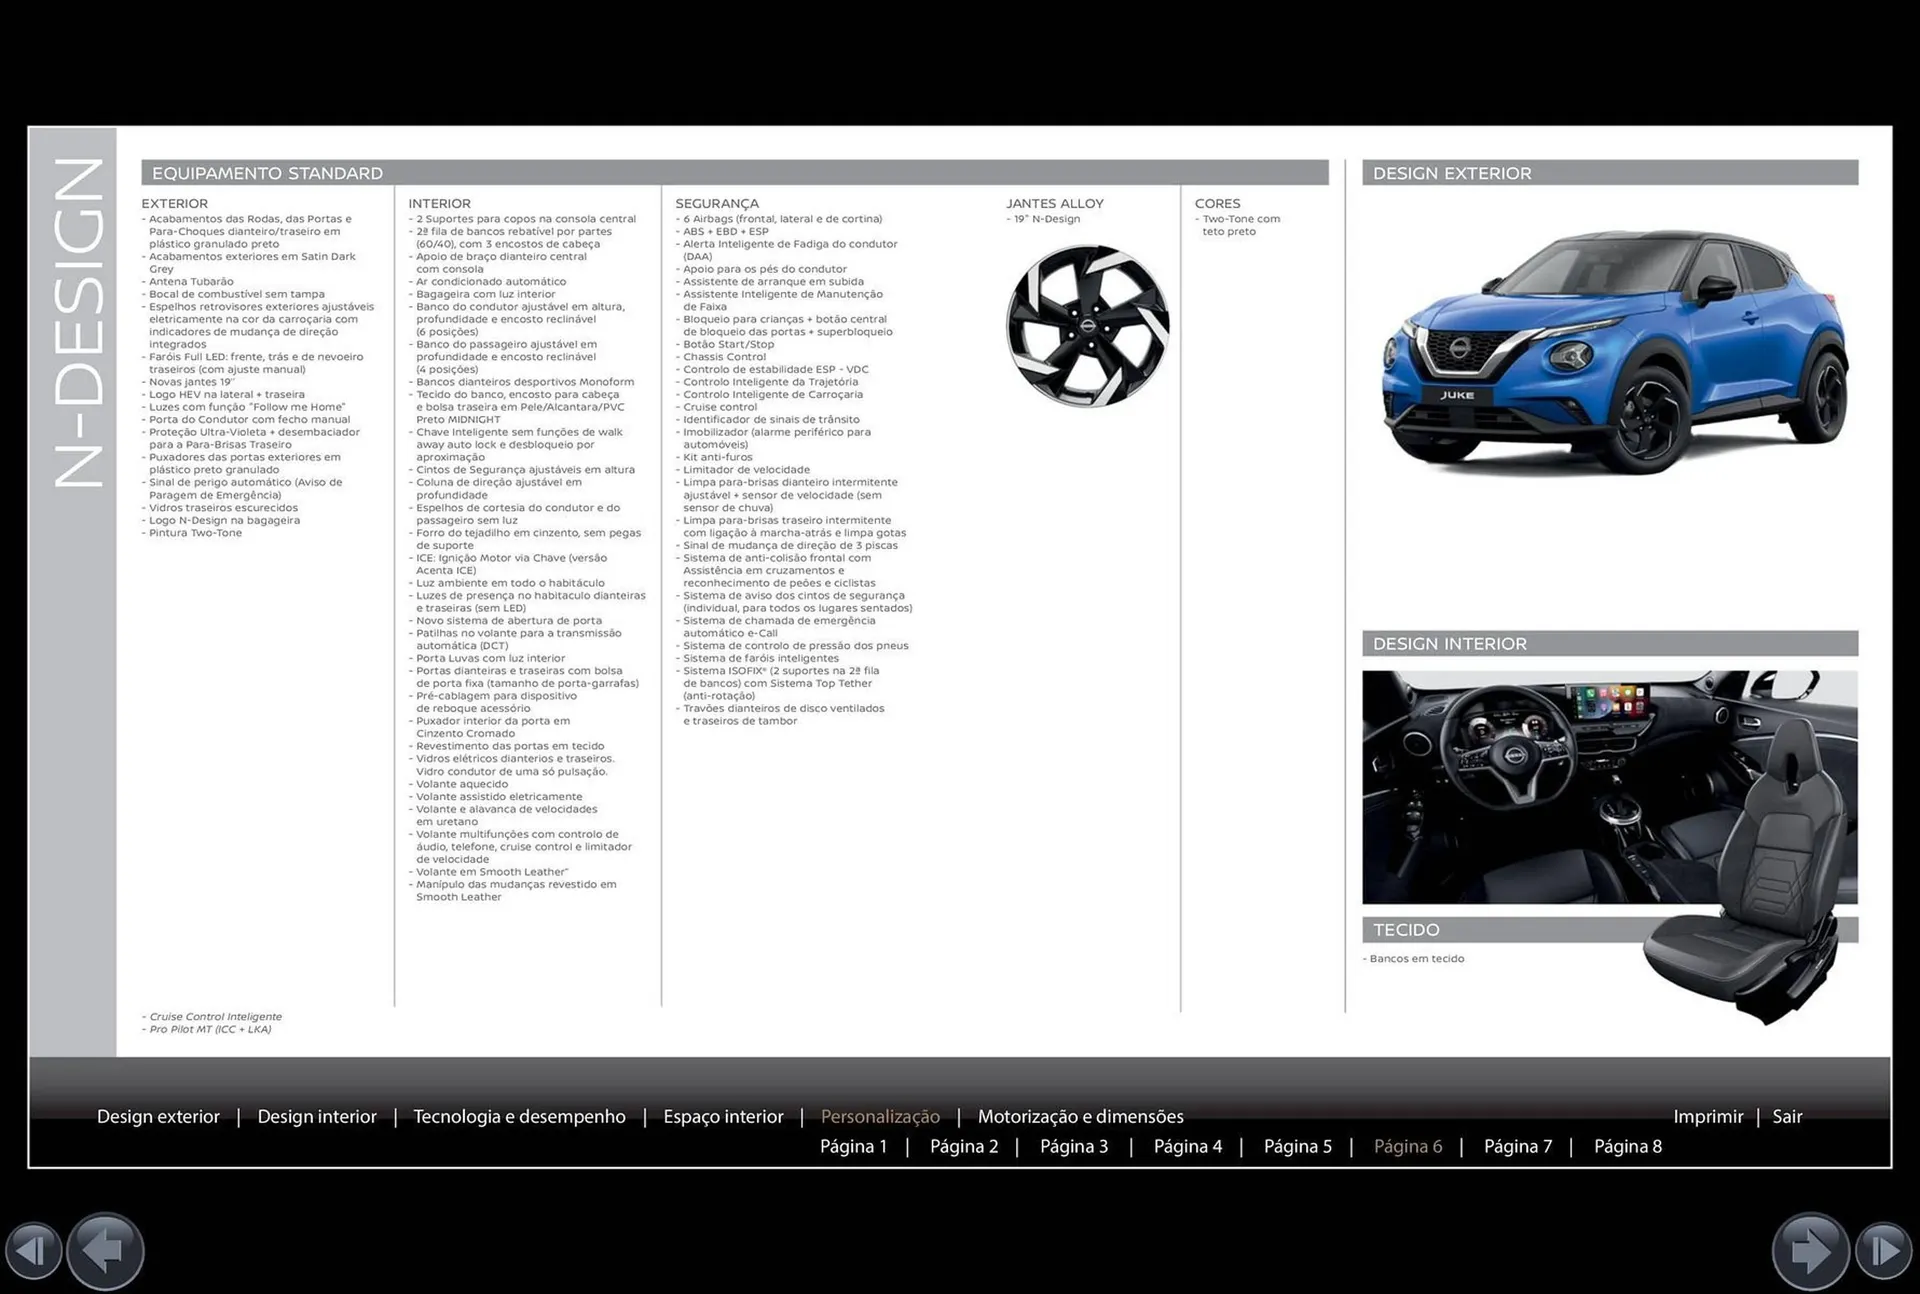
Task: Go to Página 3
Action: [x=1074, y=1146]
